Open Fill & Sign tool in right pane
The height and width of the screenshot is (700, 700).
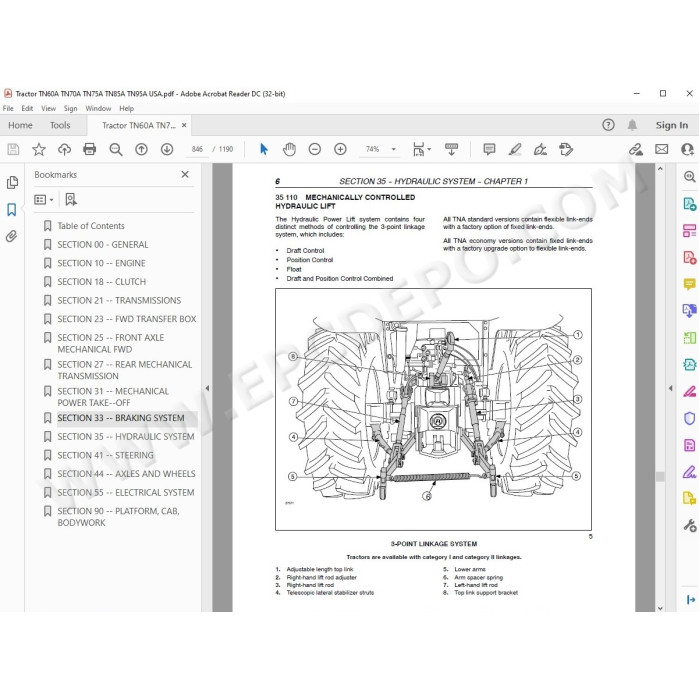690,471
